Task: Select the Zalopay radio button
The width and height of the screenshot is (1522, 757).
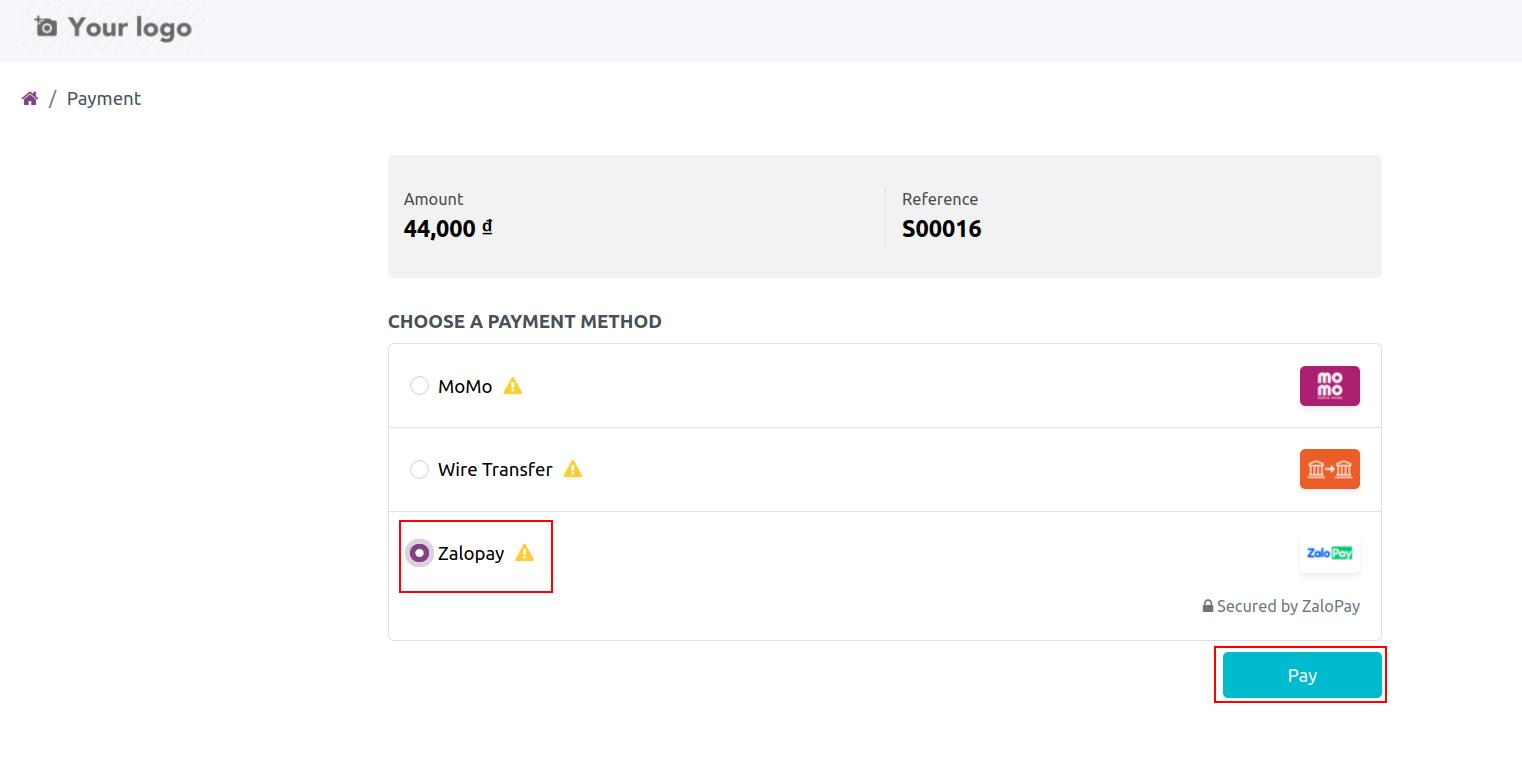Action: point(420,553)
